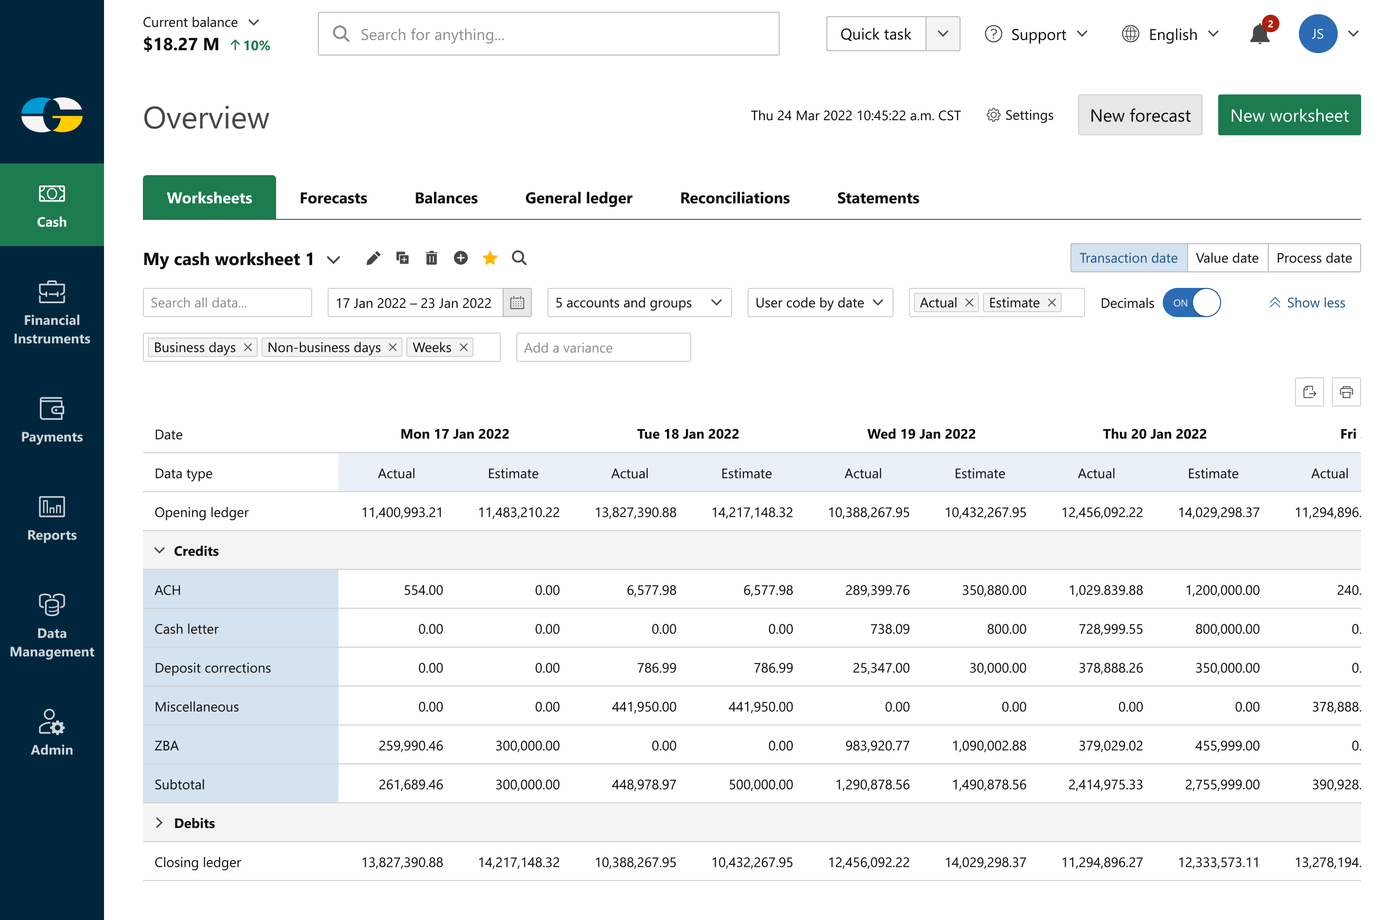
Task: Click the Search all data field
Action: tap(227, 303)
